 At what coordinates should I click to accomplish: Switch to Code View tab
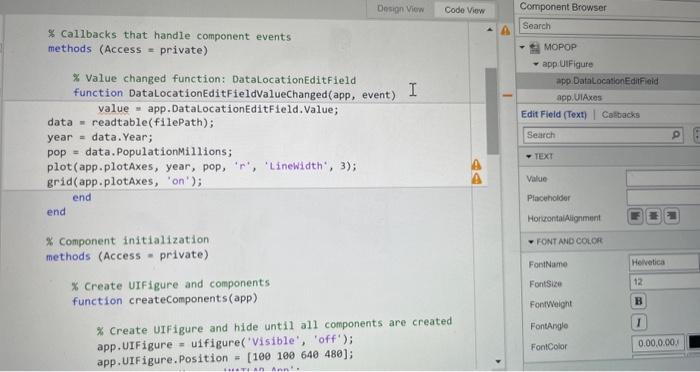[464, 9]
